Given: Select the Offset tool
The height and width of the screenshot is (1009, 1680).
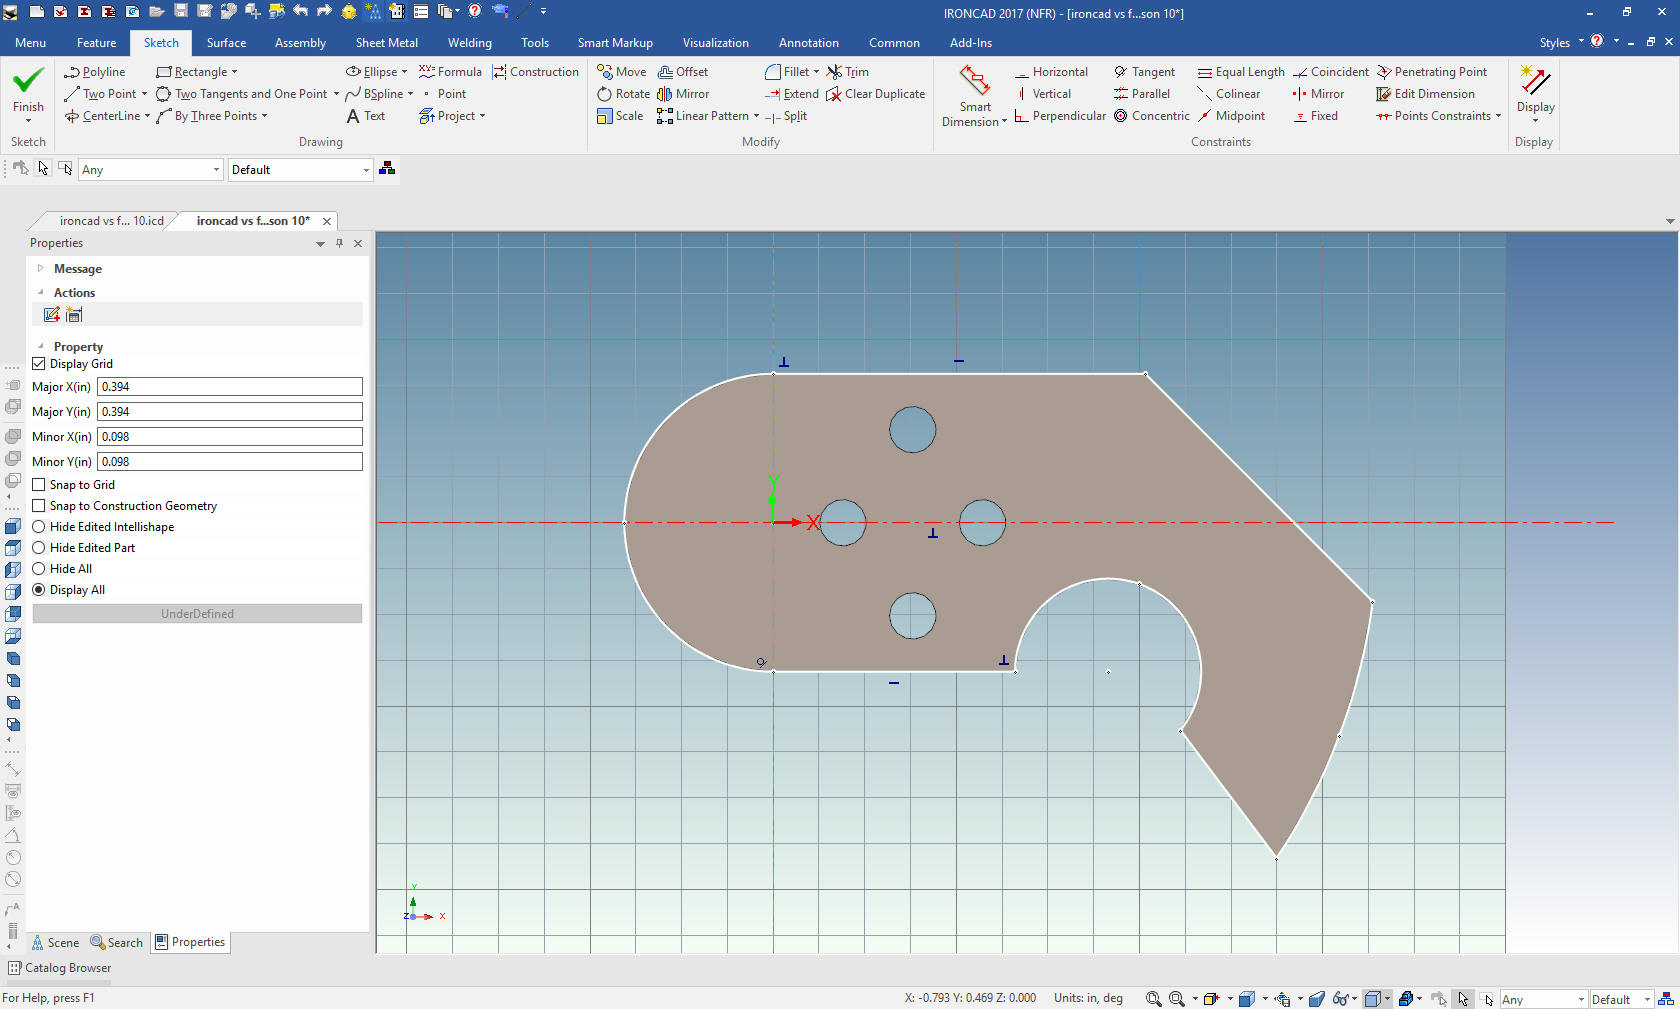Looking at the screenshot, I should coord(682,72).
